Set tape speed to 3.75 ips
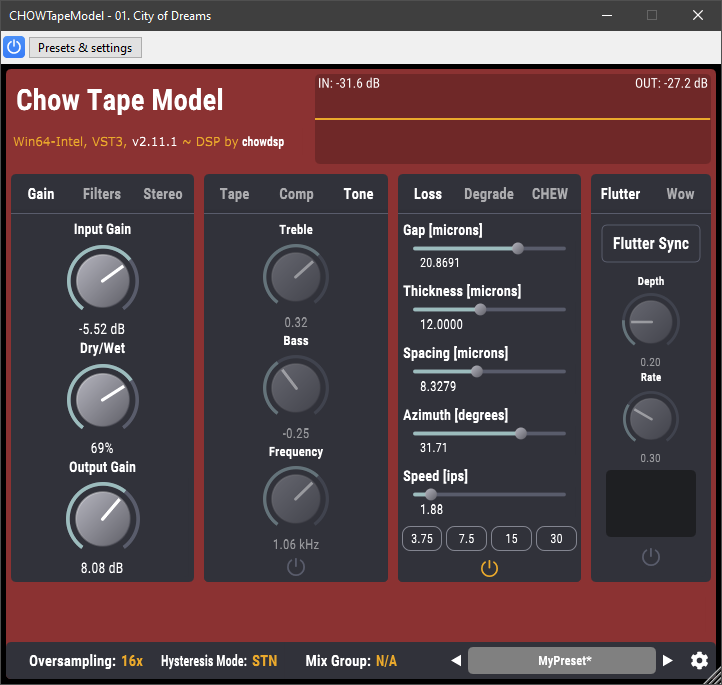This screenshot has height=685, width=722. 422,539
